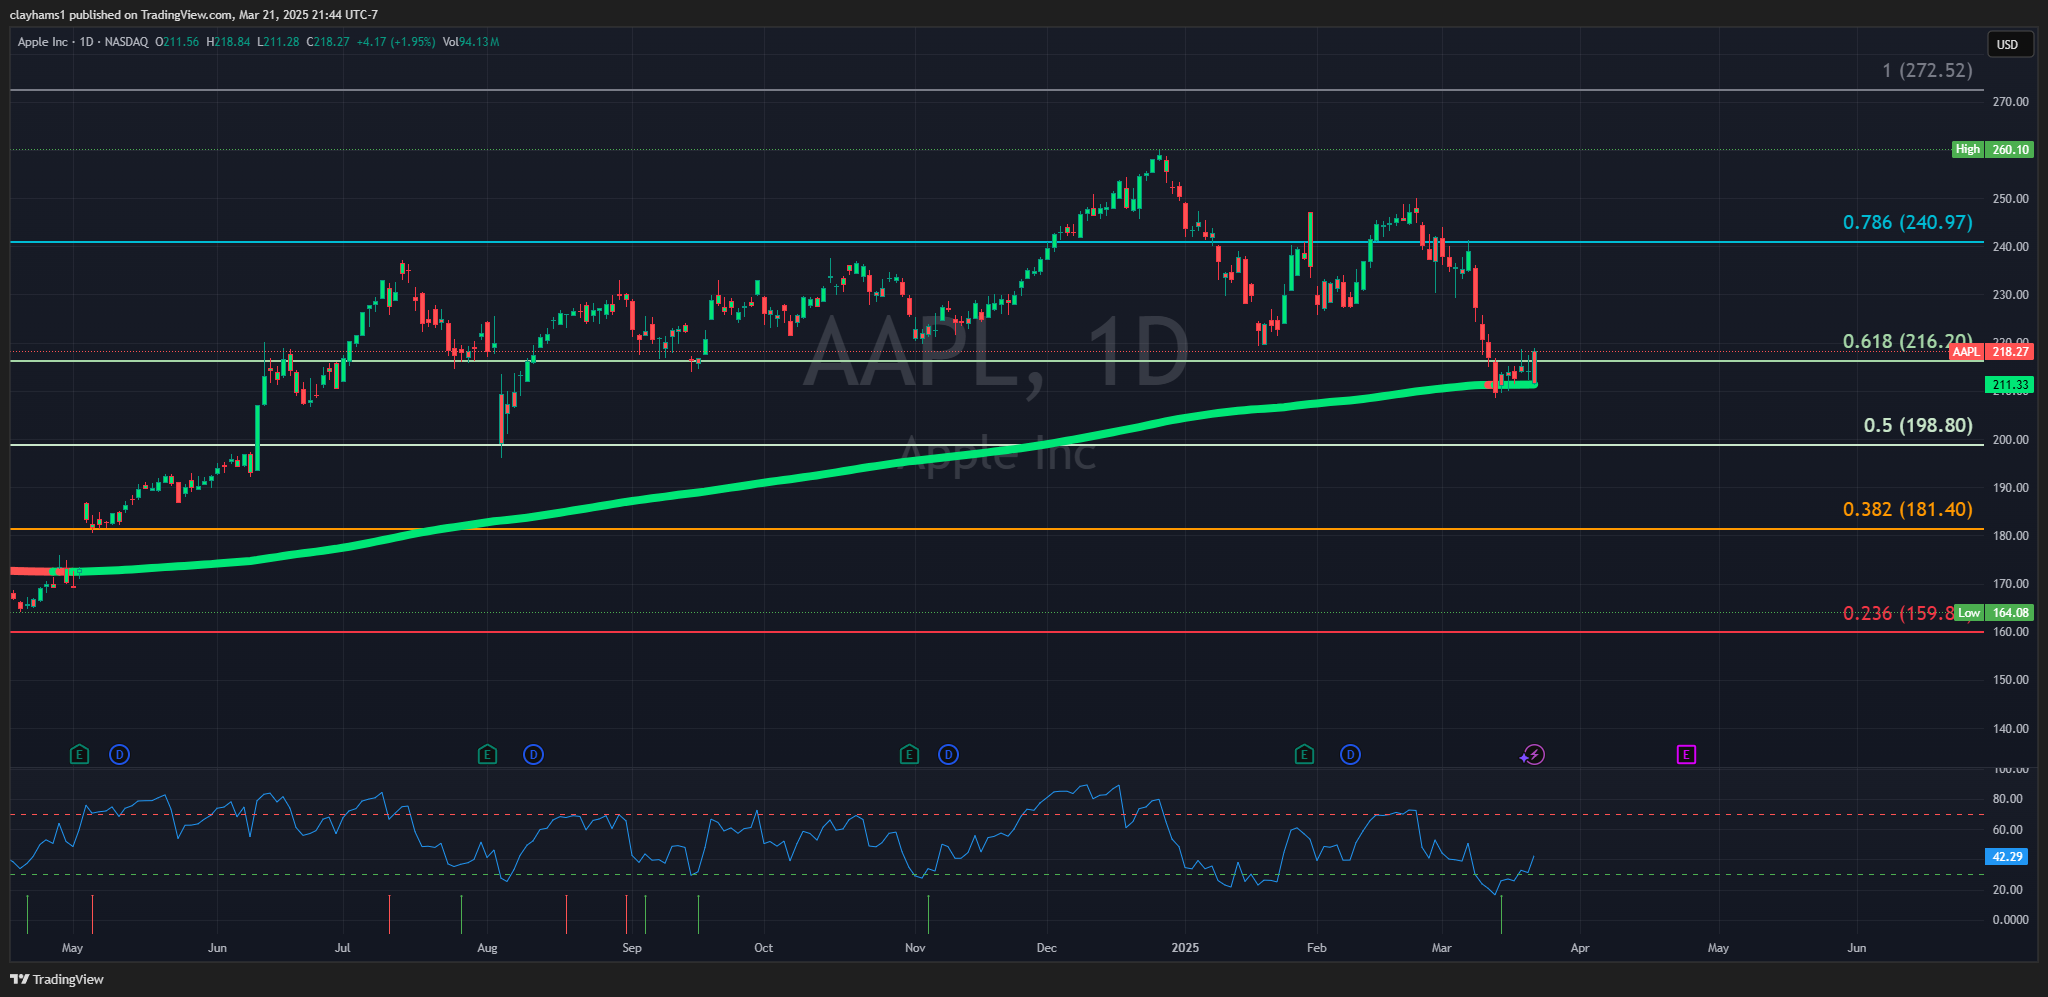The width and height of the screenshot is (2048, 997).
Task: Select the 260.10 high price value
Action: point(2010,149)
